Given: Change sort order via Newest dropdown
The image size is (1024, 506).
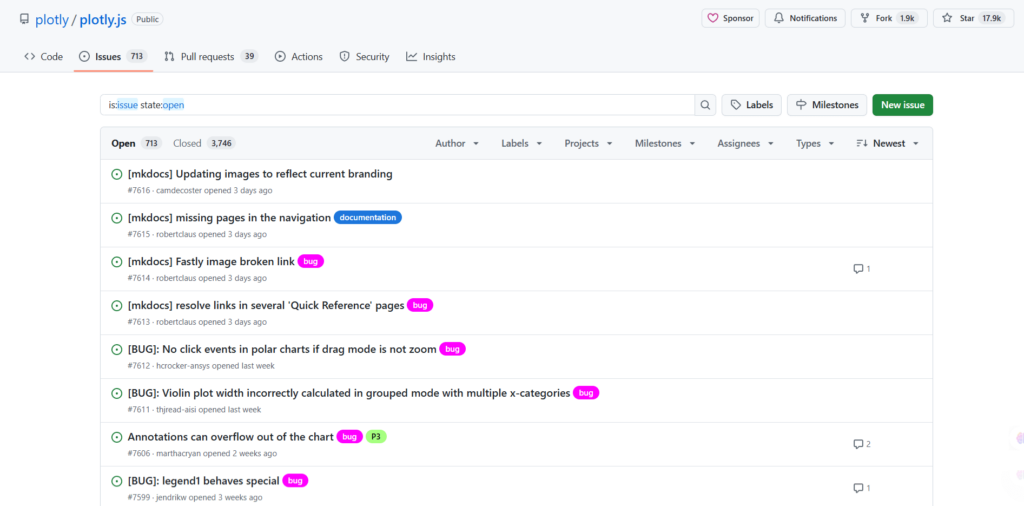Looking at the screenshot, I should 887,143.
